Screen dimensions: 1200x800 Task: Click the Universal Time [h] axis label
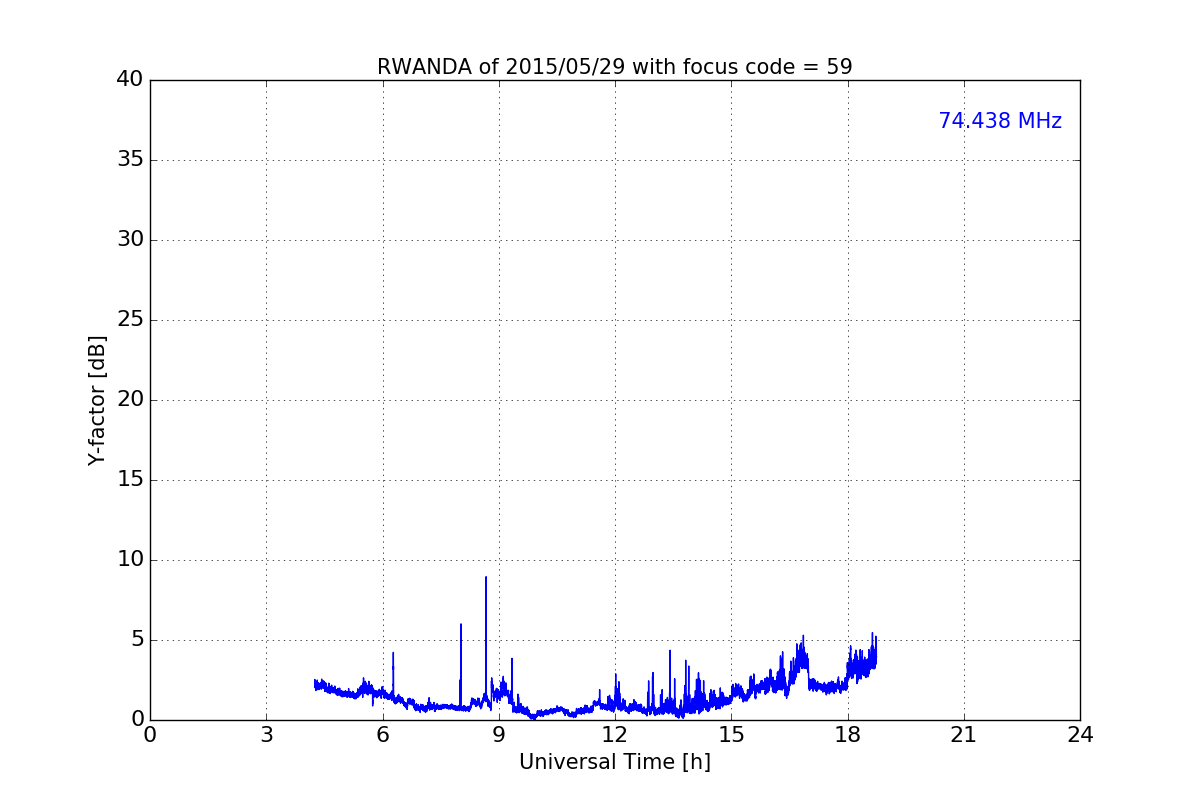(614, 762)
